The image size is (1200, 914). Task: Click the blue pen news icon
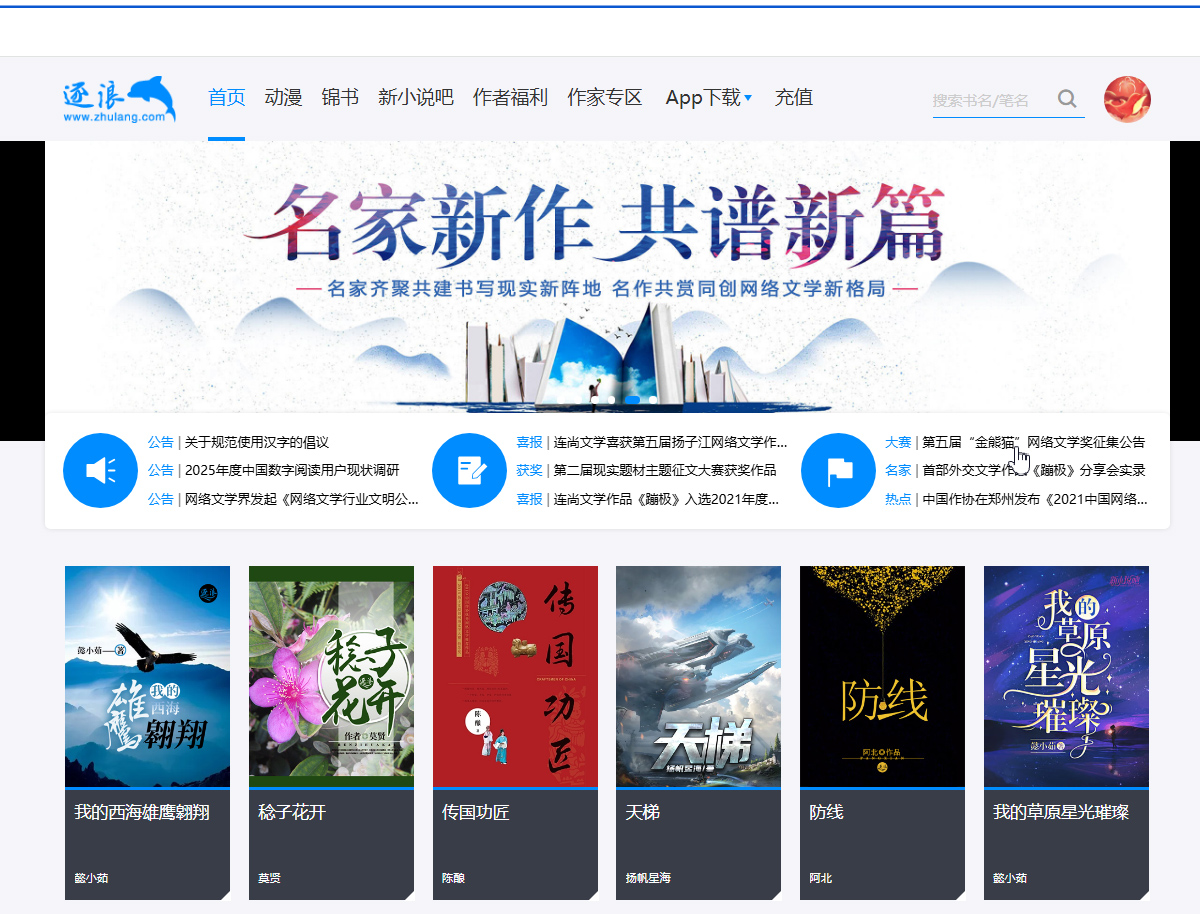469,470
